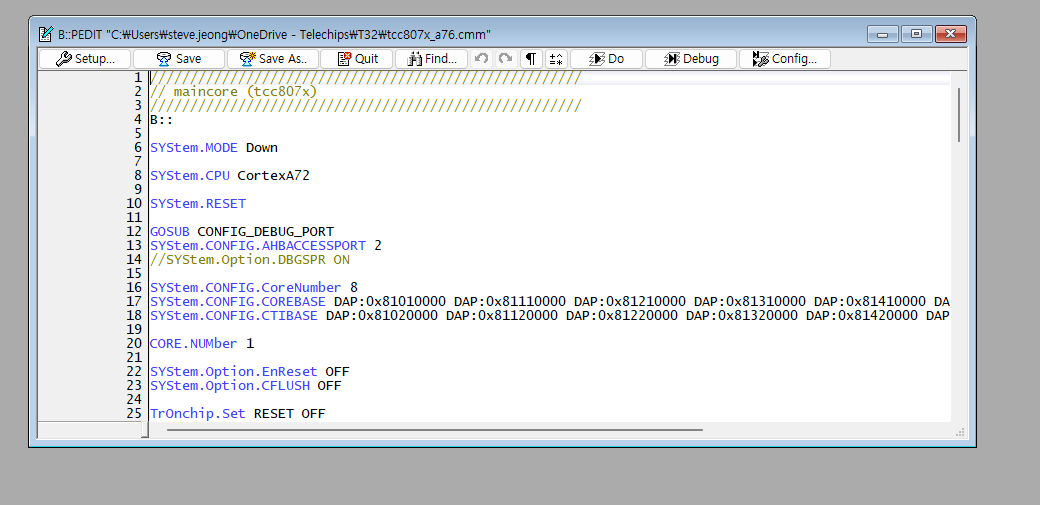Toggle the line spacing/numbering icon
The height and width of the screenshot is (505, 1040).
pyautogui.click(x=556, y=59)
